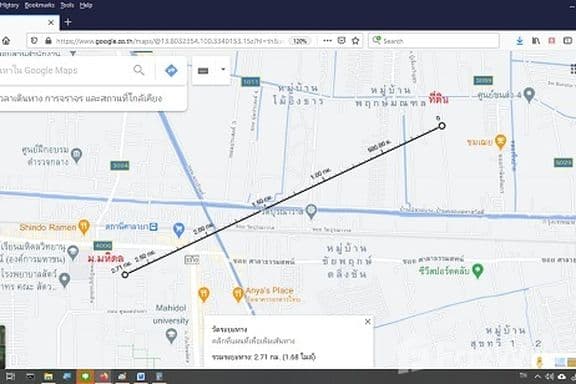Focus the Firefox Search box

pos(434,41)
